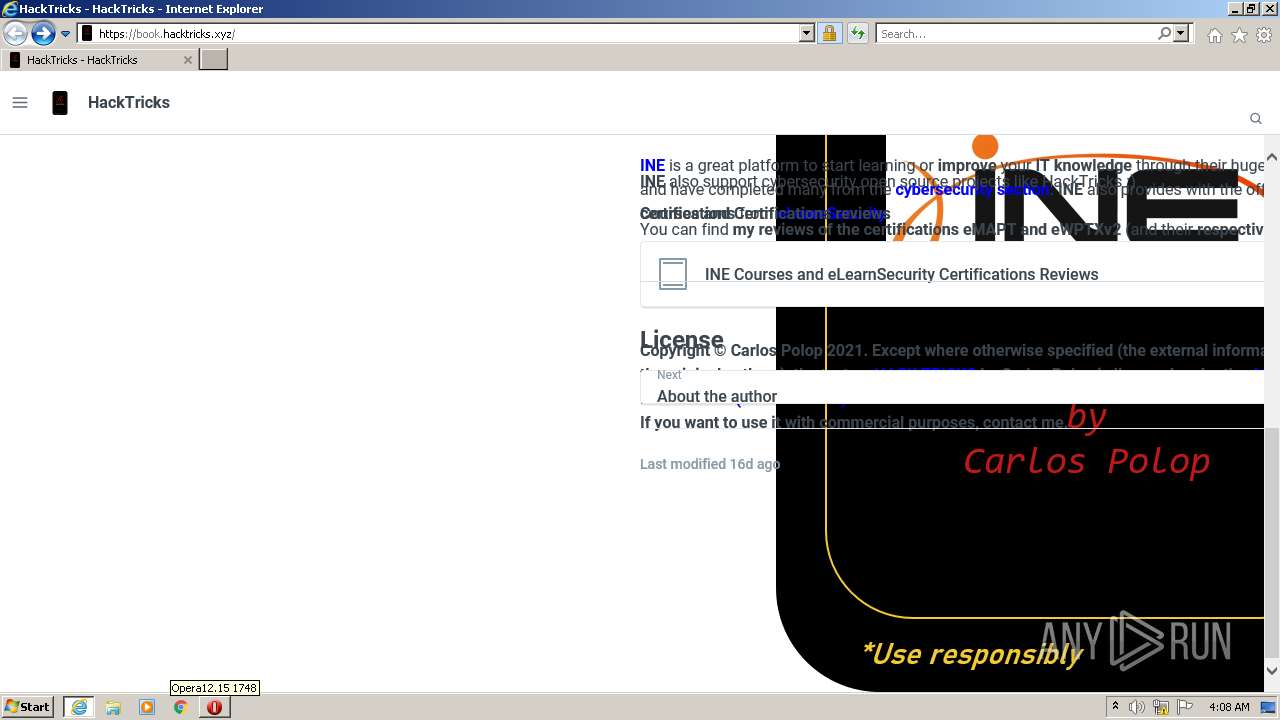1280x720 pixels.
Task: Open recent pages dropdown arrow
Action: coord(66,34)
